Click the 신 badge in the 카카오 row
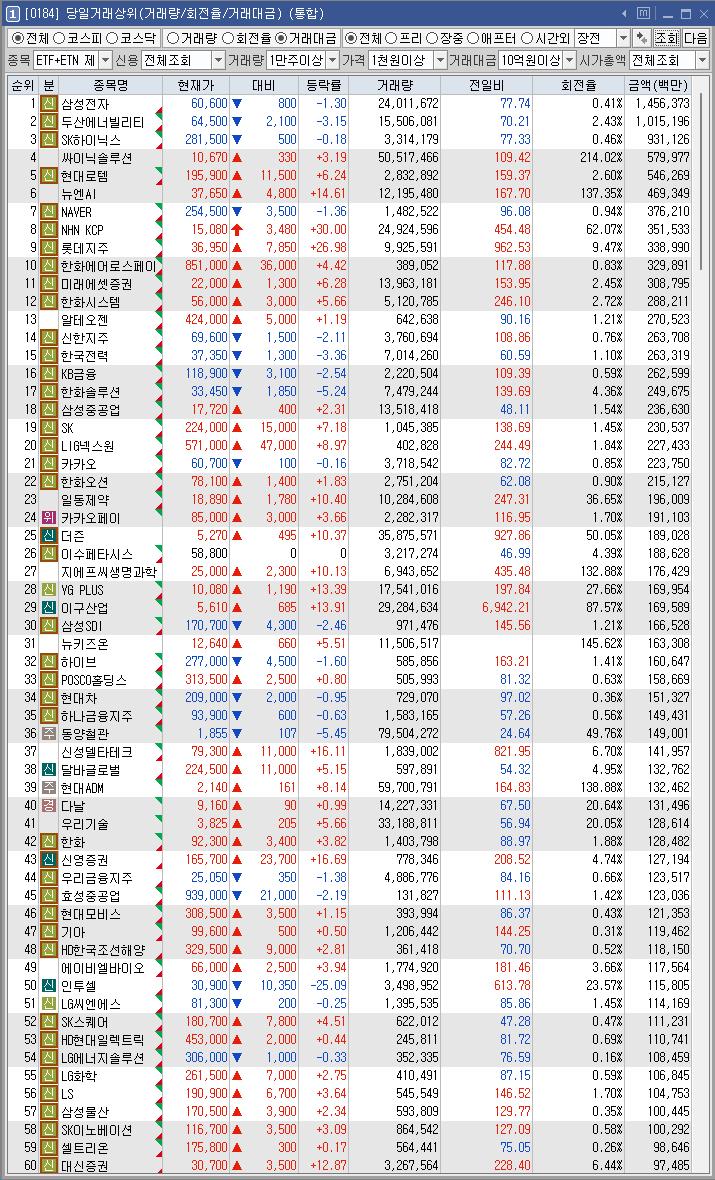Viewport: 715px width, 1180px height. tap(48, 464)
